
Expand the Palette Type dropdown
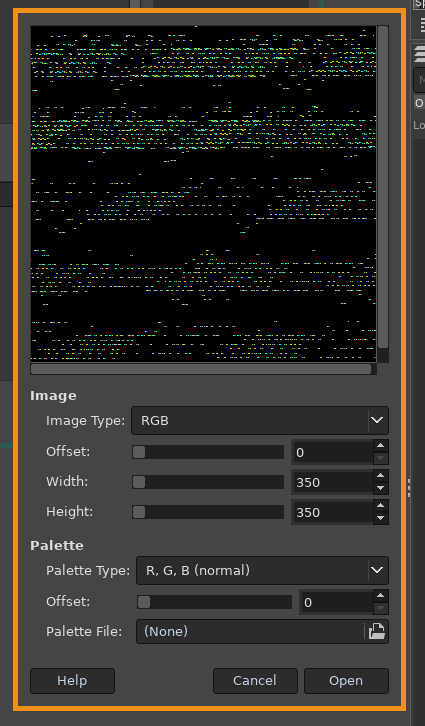262,570
